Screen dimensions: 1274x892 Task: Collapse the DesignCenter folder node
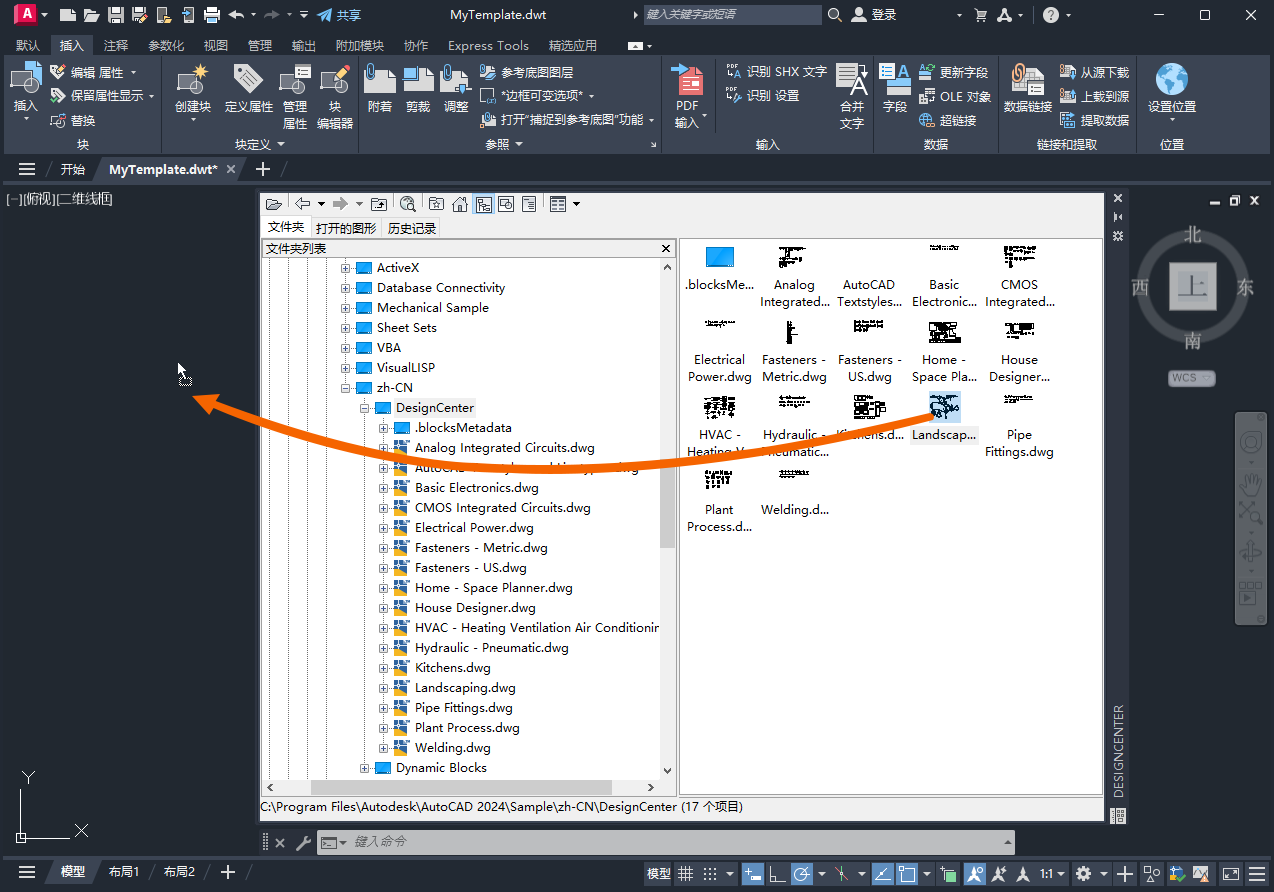coord(365,408)
